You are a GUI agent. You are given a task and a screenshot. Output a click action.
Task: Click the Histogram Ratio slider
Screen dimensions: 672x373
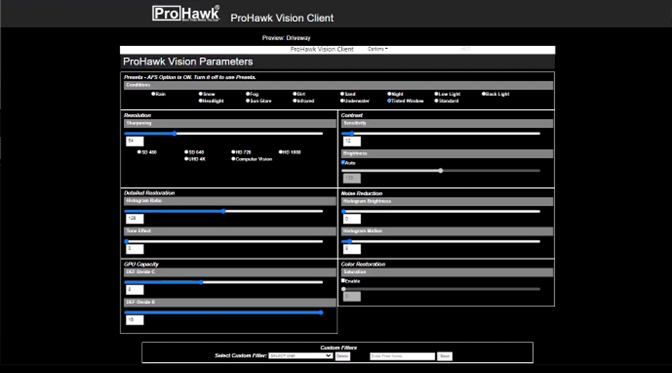[224, 211]
